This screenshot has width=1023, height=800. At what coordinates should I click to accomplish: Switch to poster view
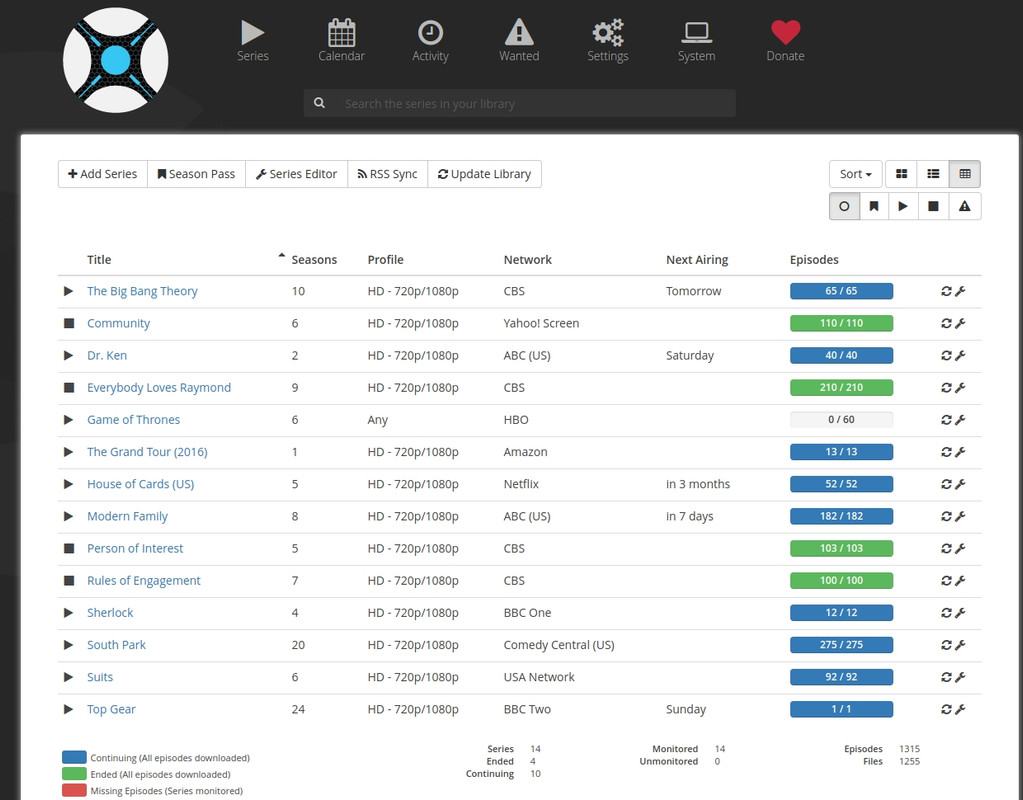click(x=901, y=174)
